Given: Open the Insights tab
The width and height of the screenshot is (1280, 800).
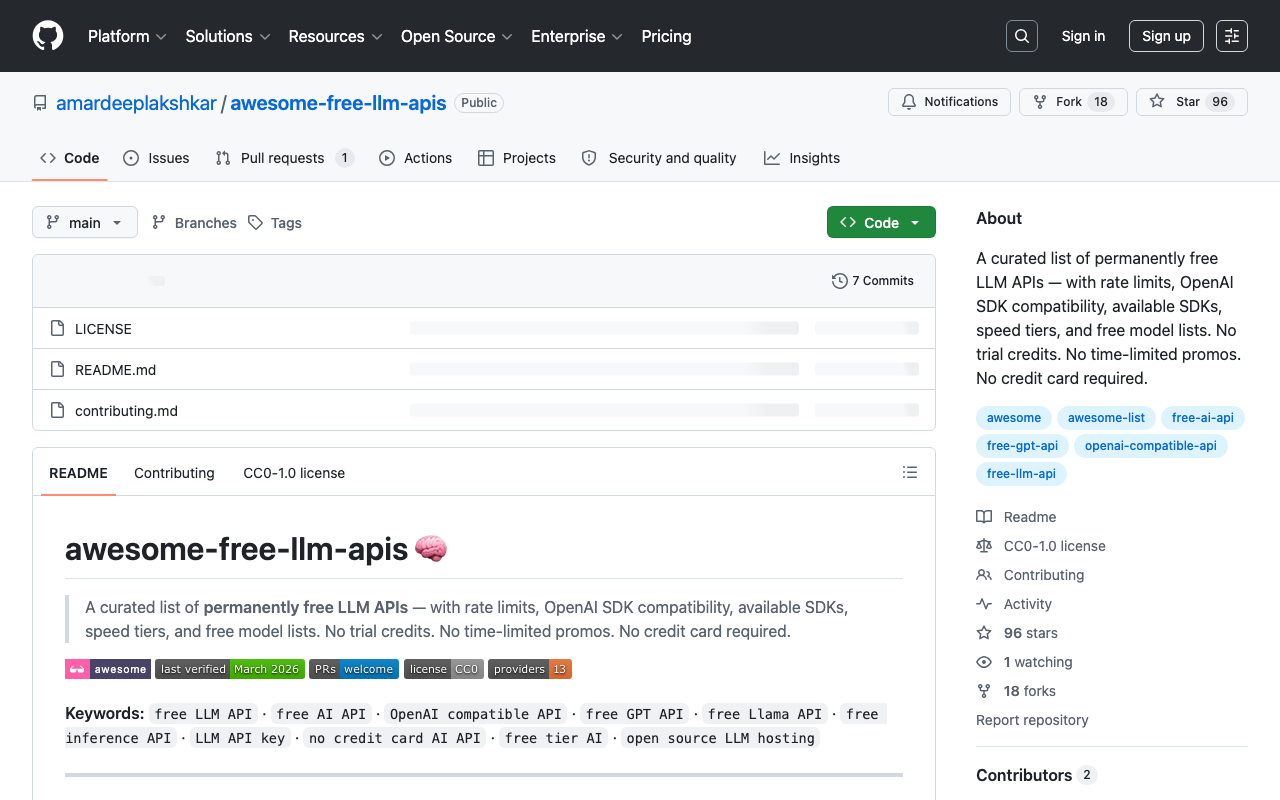Looking at the screenshot, I should 802,158.
